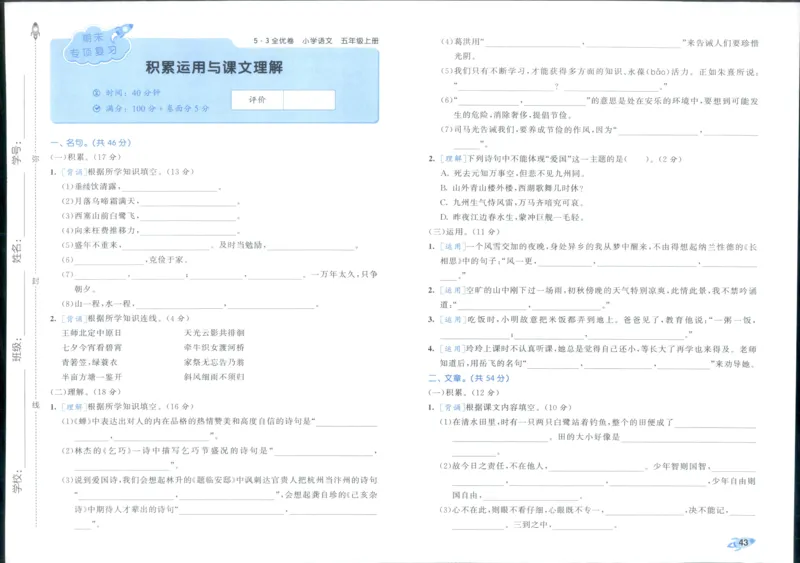Click the subheading (一)积累。(17分)
This screenshot has width=800, height=563.
(86, 157)
